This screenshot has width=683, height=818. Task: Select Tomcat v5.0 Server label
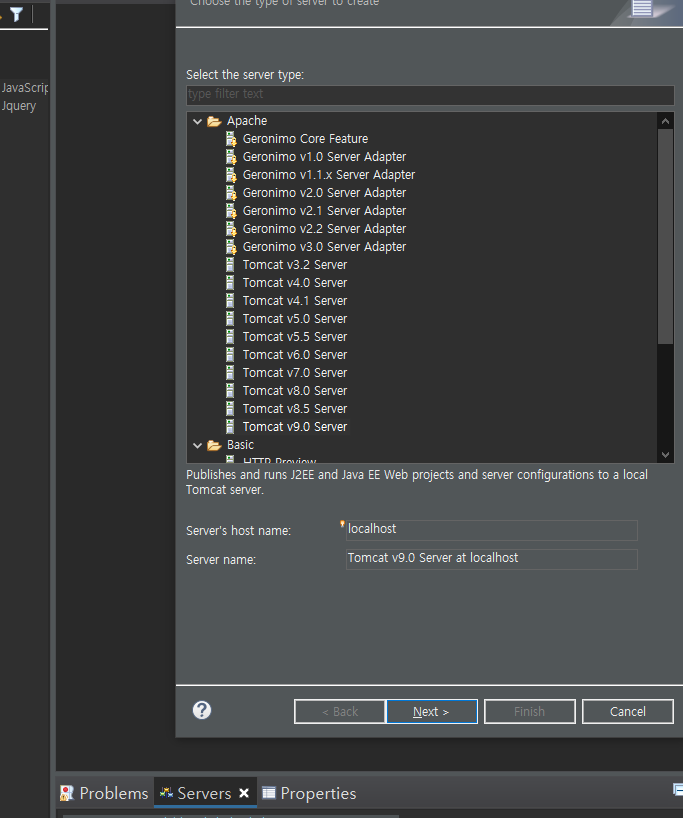pyautogui.click(x=295, y=319)
